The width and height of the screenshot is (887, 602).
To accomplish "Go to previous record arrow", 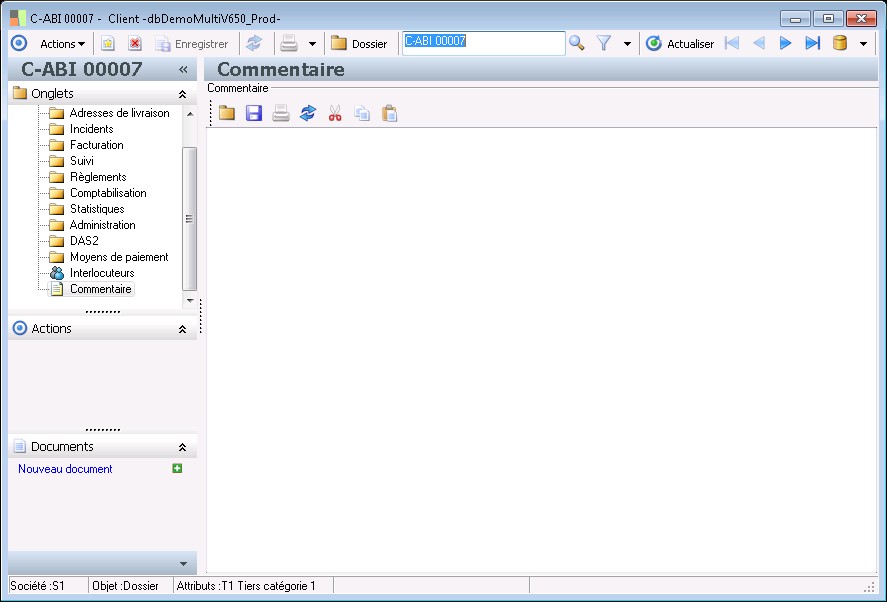I will point(759,43).
